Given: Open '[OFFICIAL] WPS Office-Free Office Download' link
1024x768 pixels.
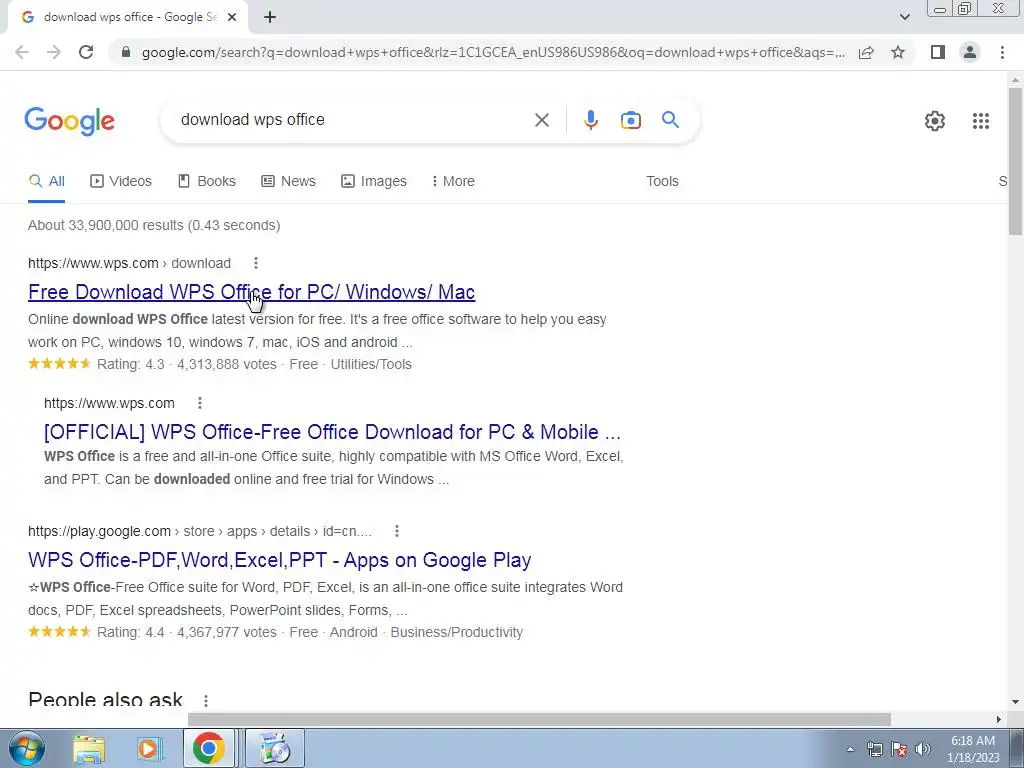Looking at the screenshot, I should 332,432.
